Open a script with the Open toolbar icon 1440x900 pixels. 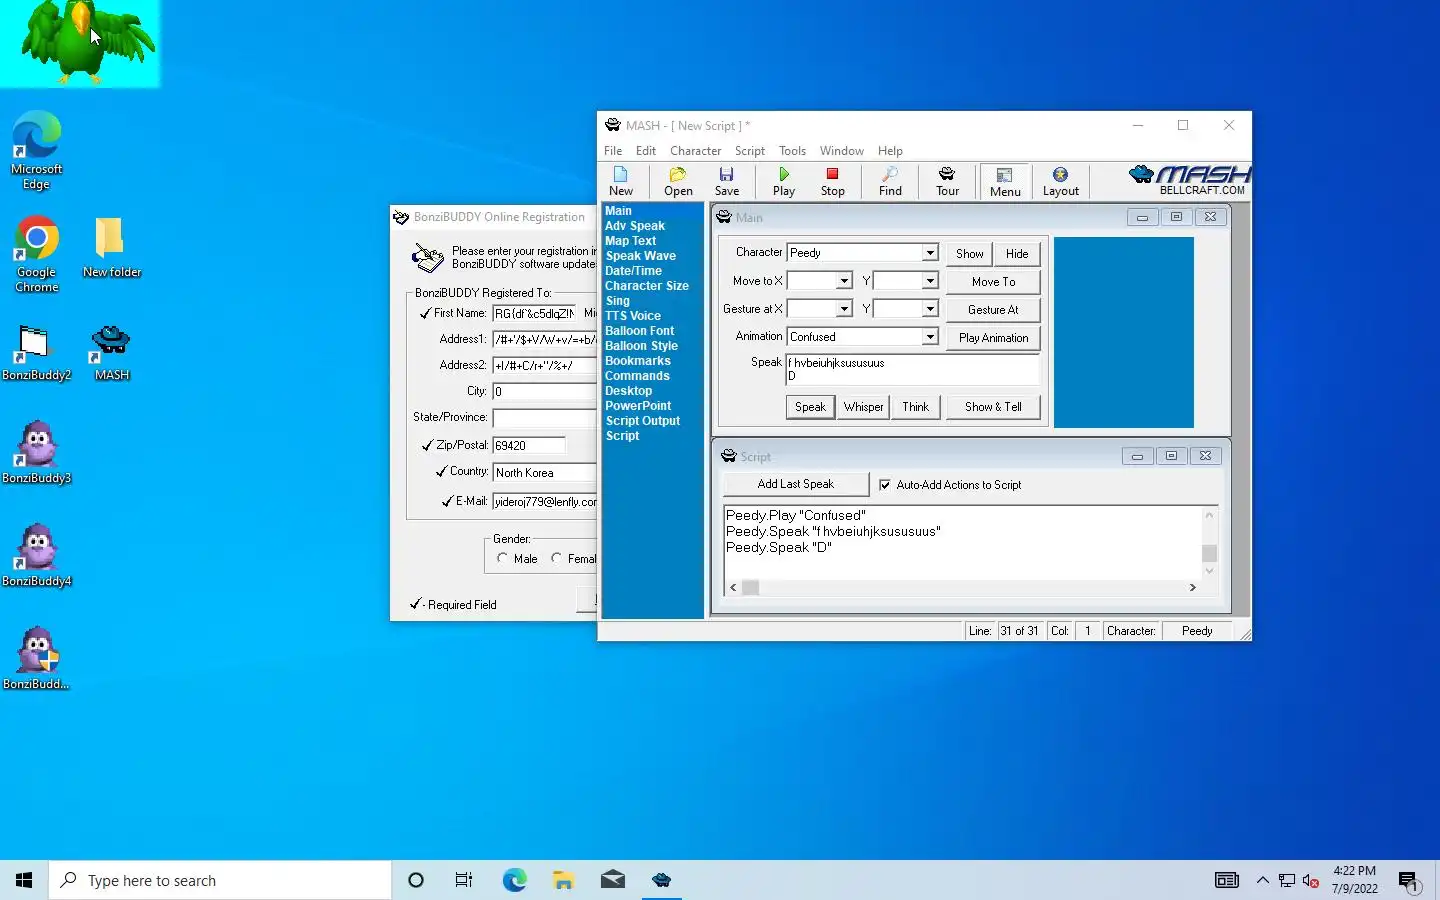(678, 182)
